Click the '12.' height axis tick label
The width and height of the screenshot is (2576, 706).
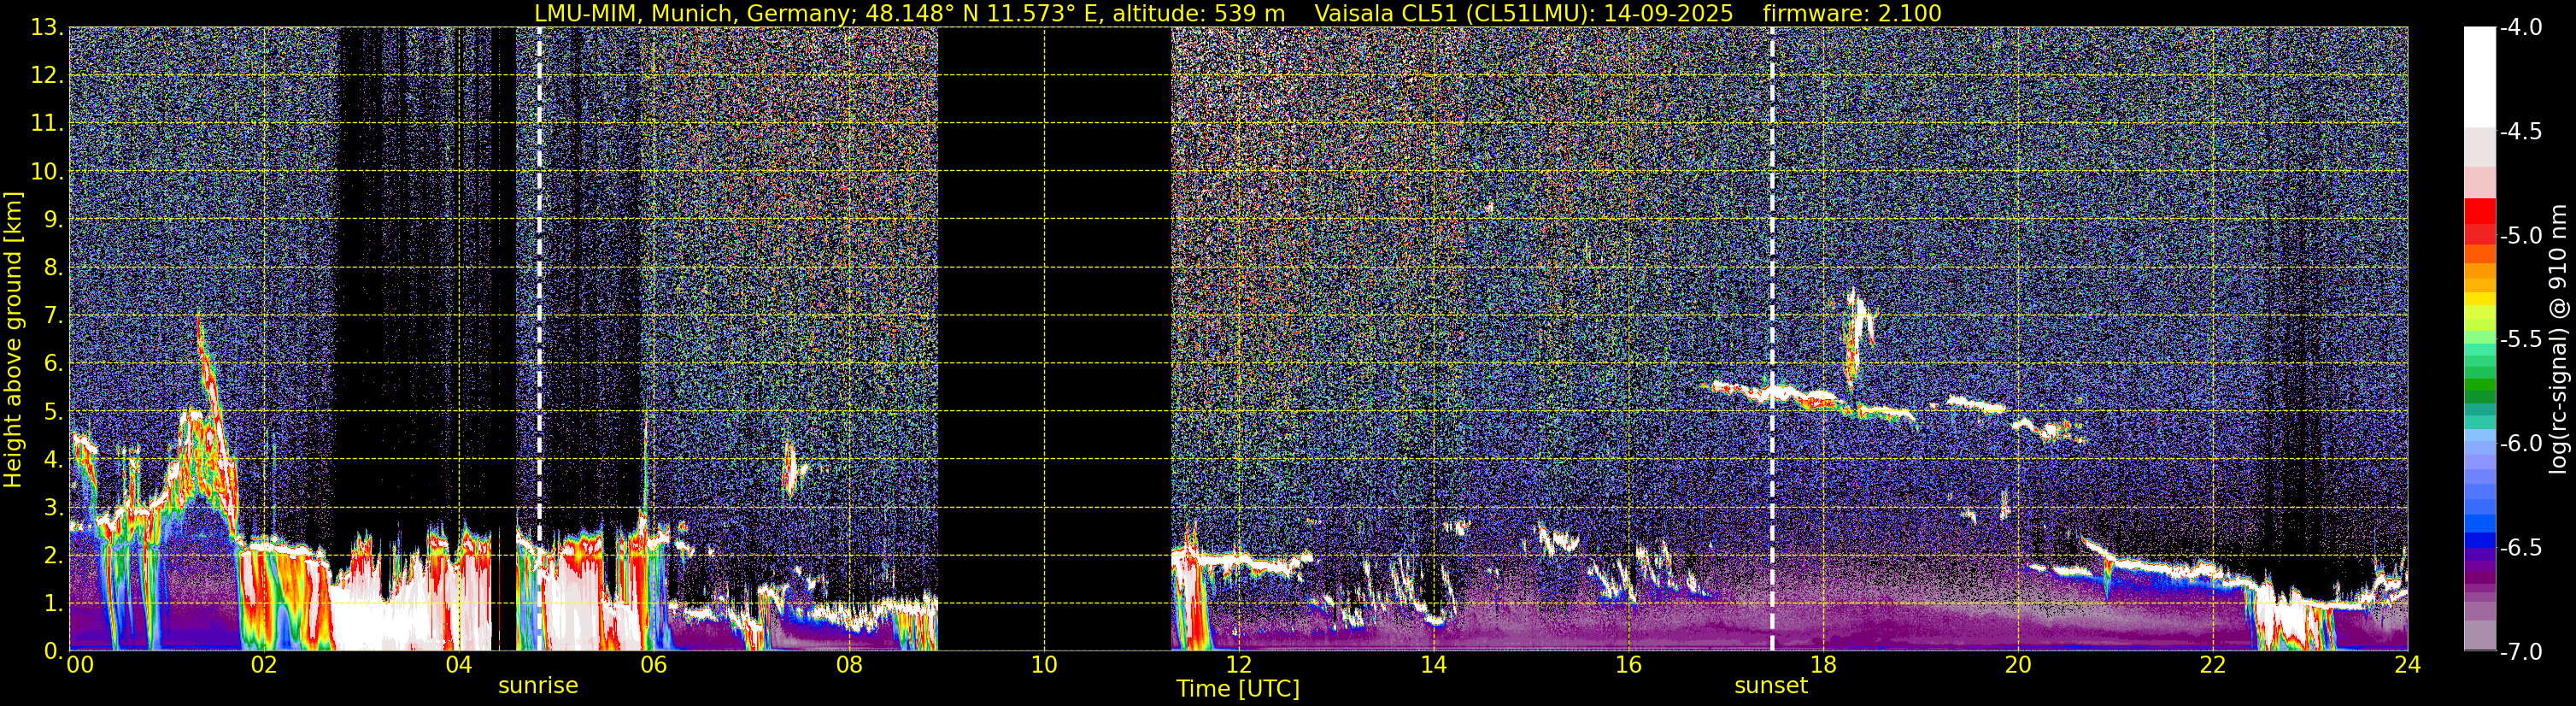tap(48, 75)
